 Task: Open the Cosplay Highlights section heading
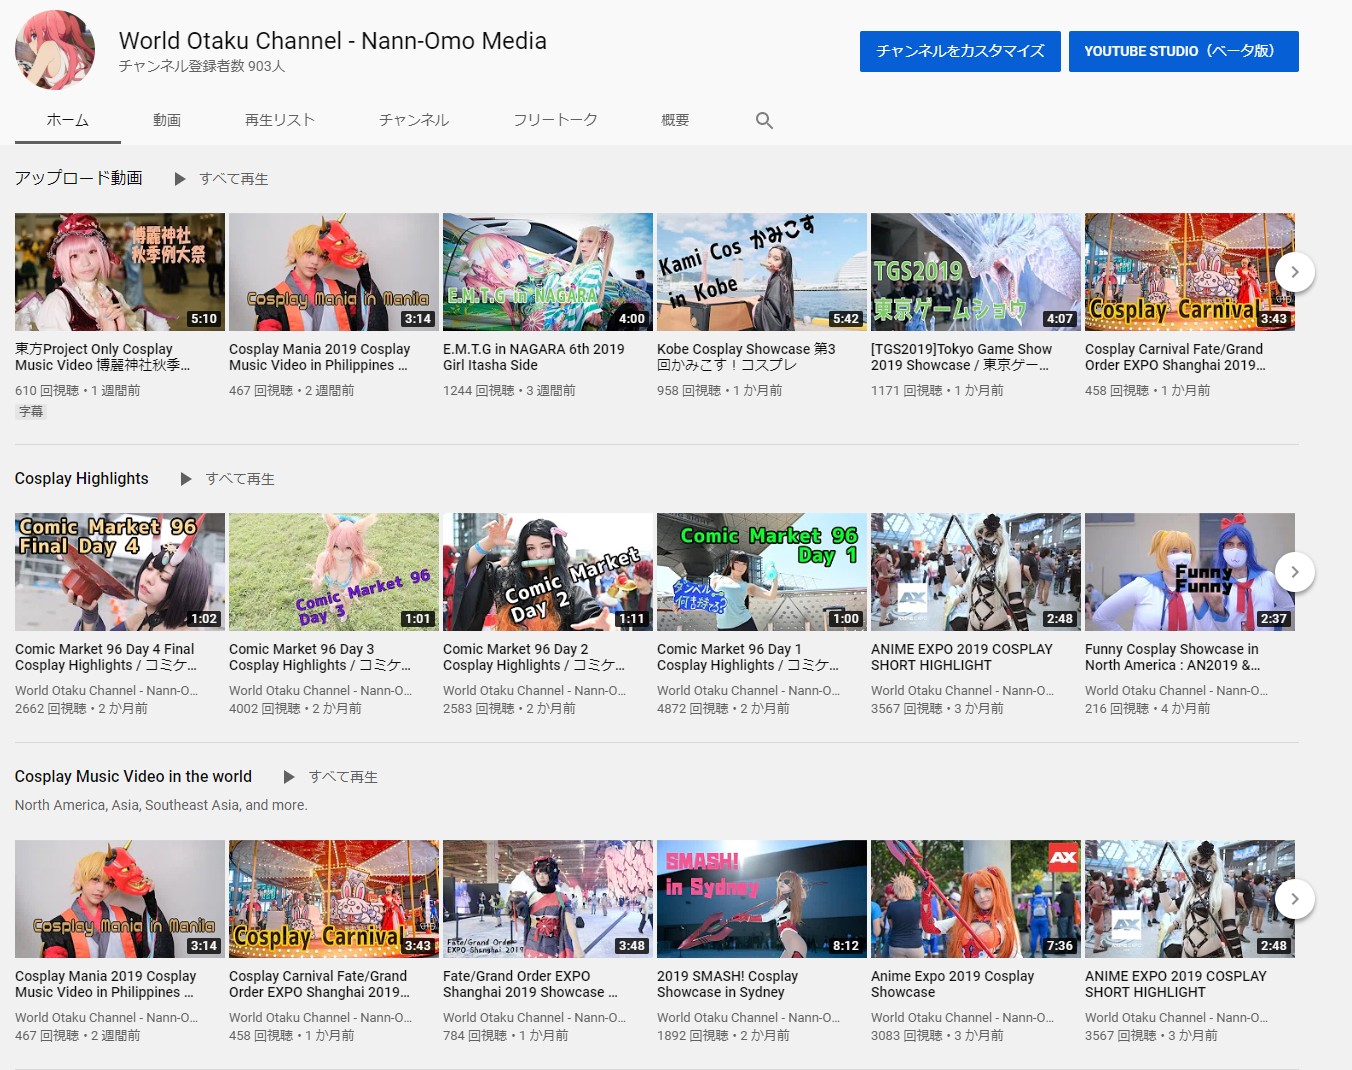point(82,478)
